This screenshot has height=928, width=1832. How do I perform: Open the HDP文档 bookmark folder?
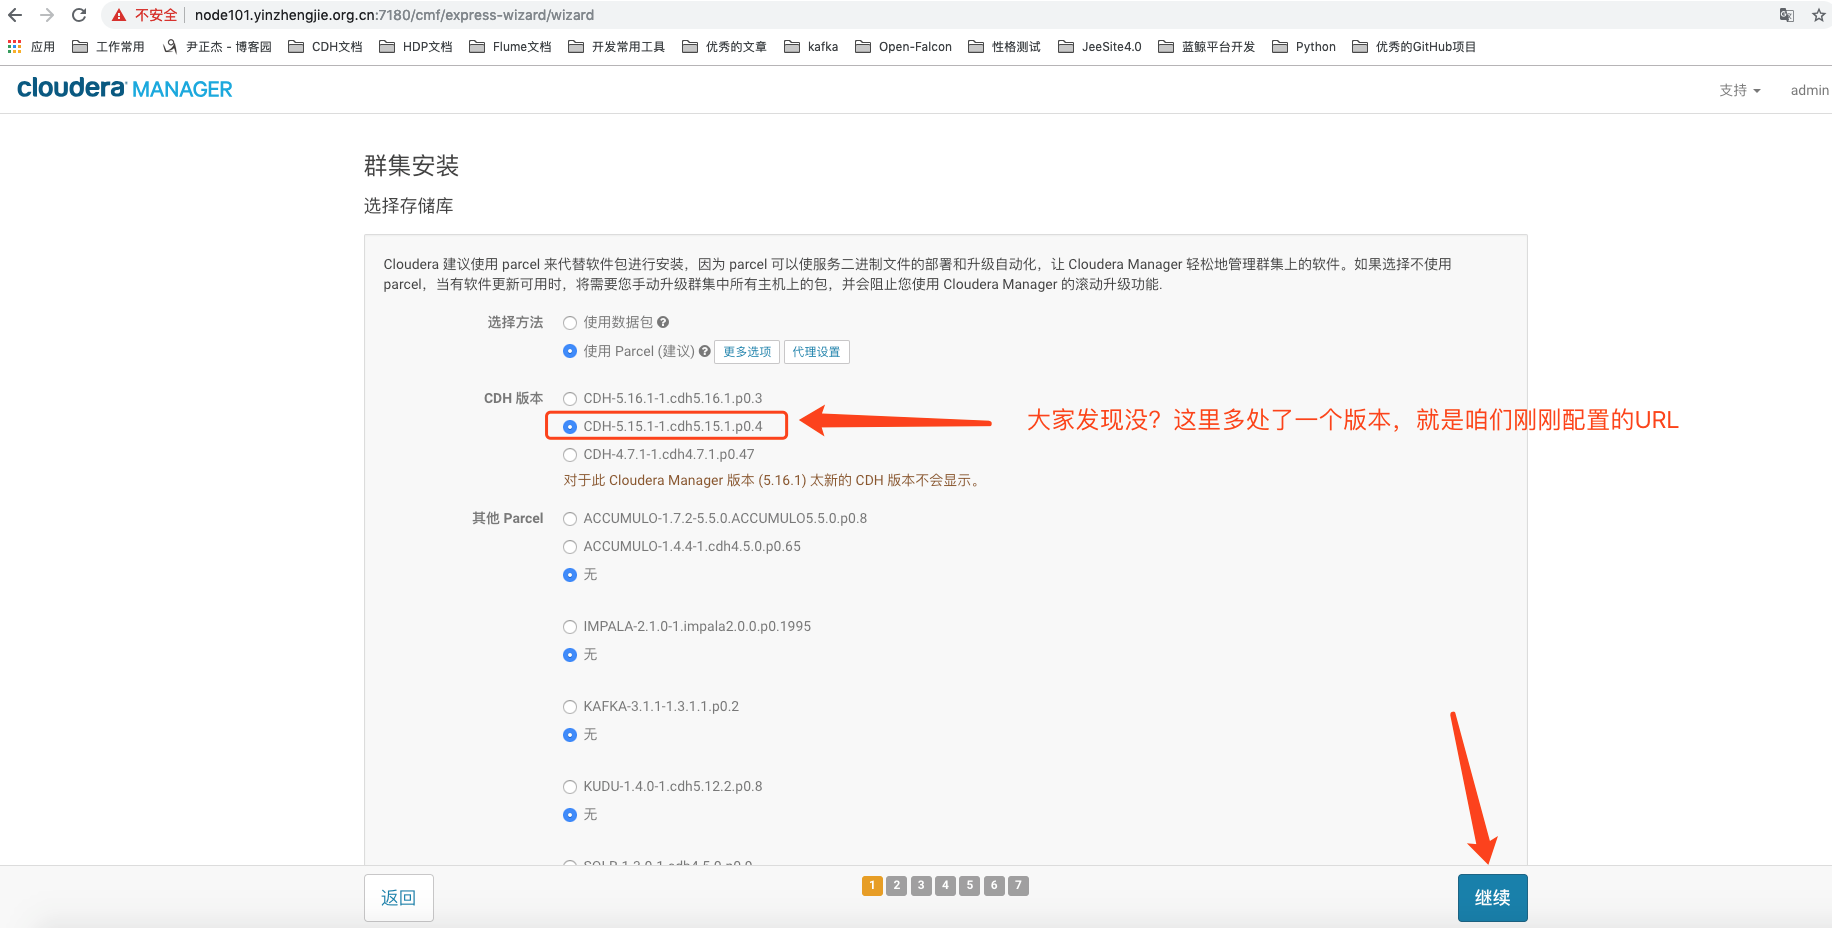pos(415,47)
